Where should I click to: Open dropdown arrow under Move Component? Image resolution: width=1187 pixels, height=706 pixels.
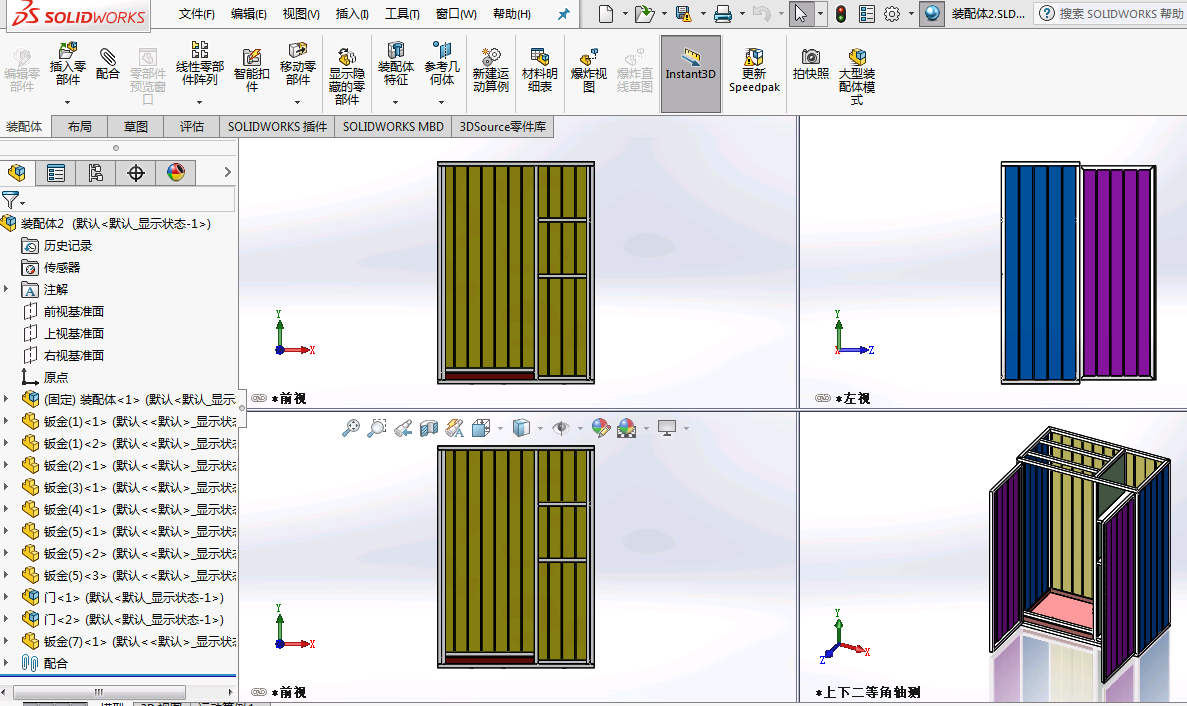(x=298, y=102)
